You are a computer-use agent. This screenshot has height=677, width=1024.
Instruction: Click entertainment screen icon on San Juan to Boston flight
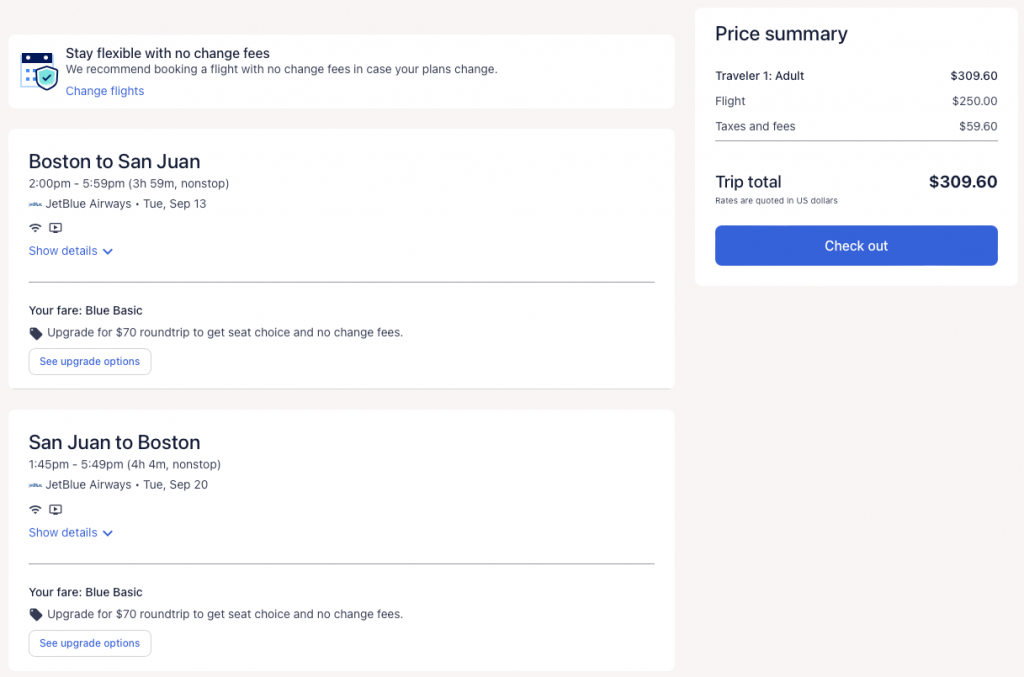[56, 509]
